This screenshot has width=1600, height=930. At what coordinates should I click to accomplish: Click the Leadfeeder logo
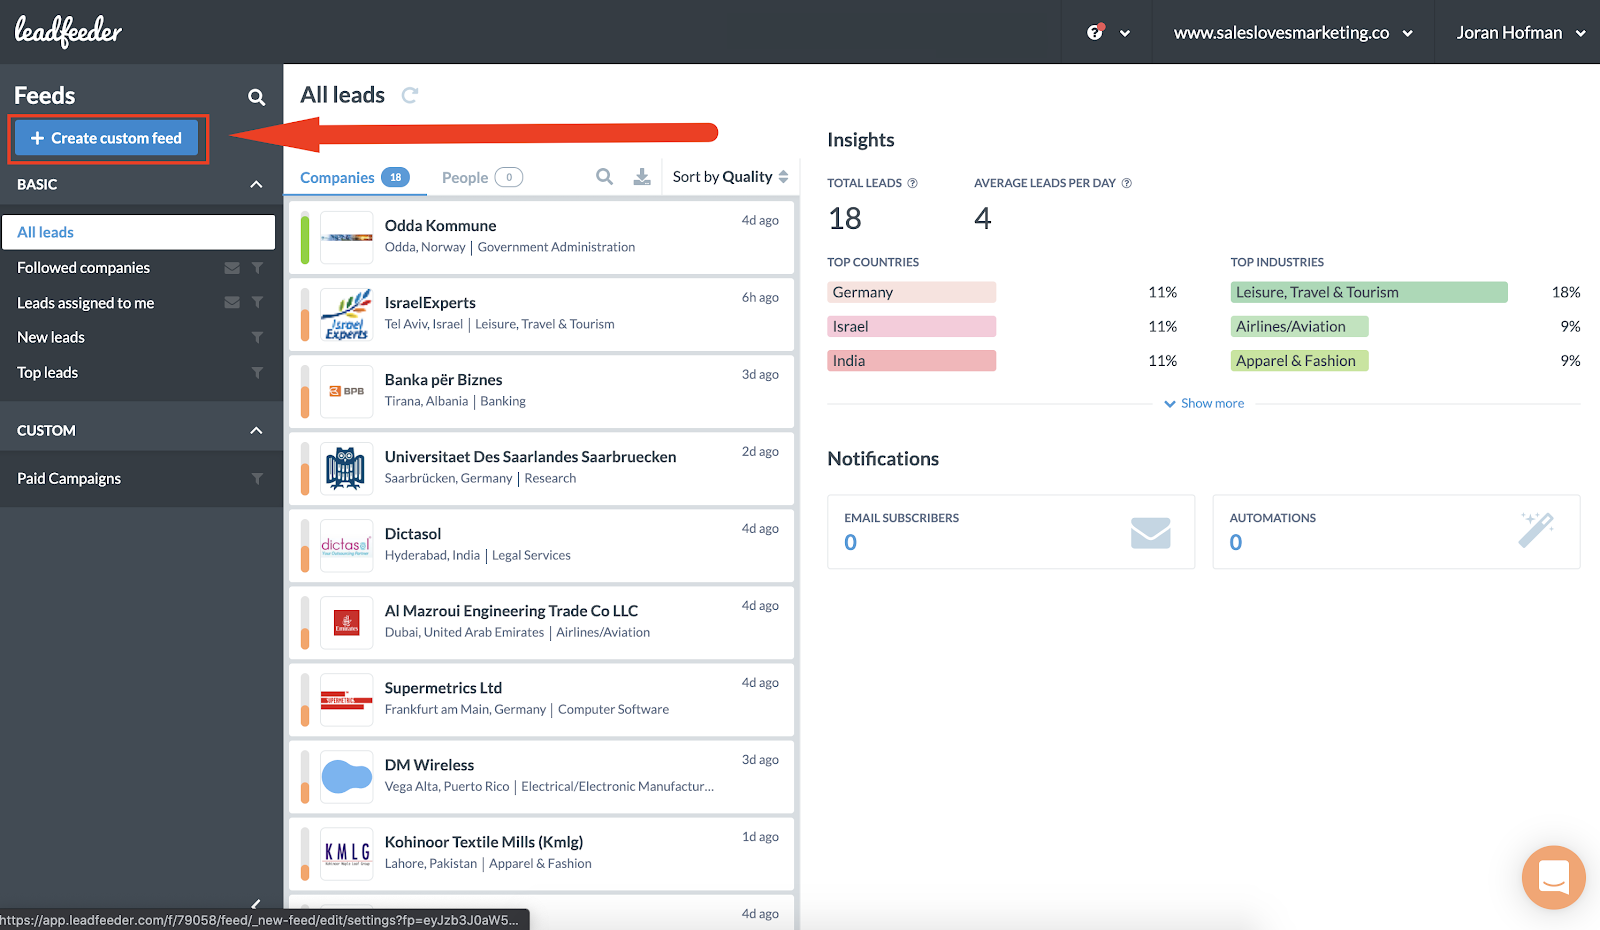(x=68, y=32)
